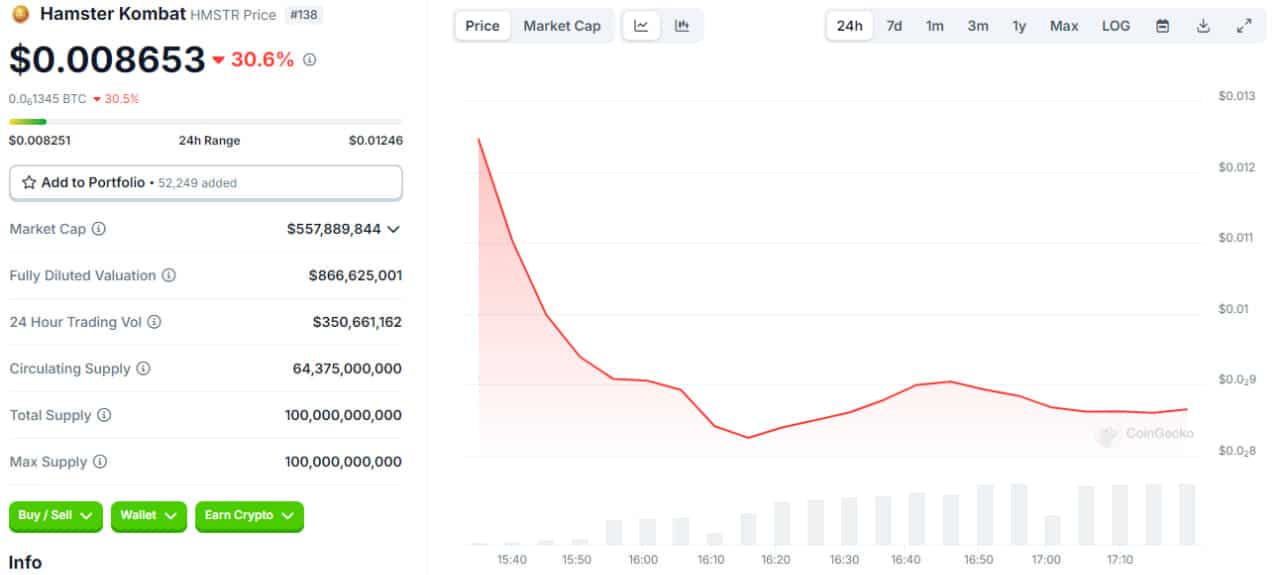Click the 17:00 time axis label
This screenshot has width=1280, height=575.
pyautogui.click(x=1047, y=560)
